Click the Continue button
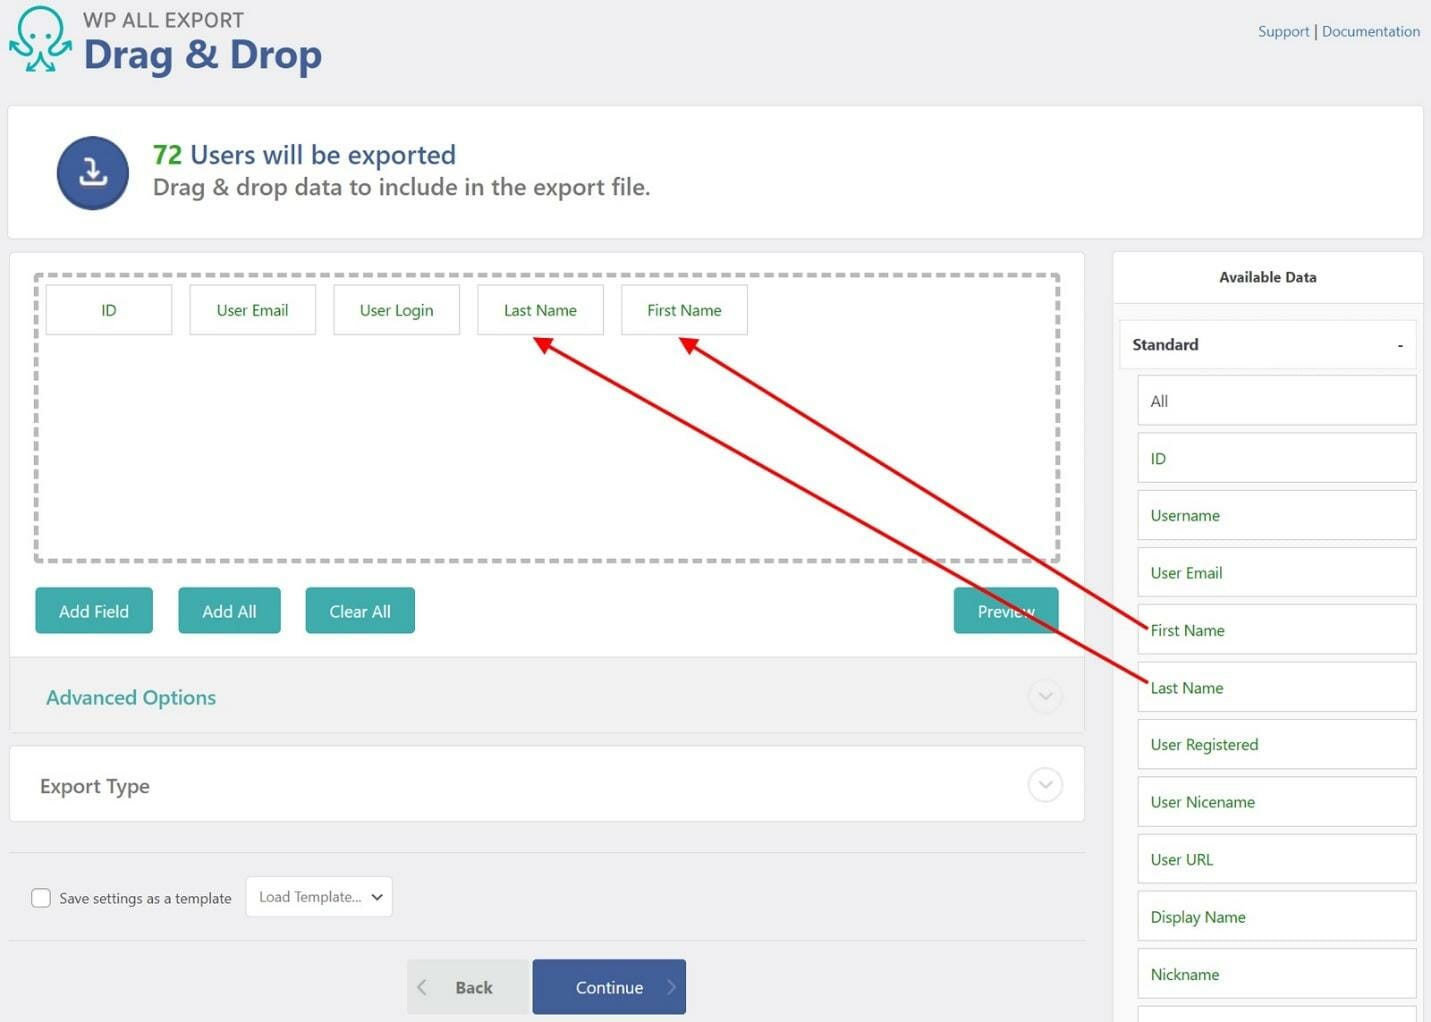Viewport: 1431px width, 1022px height. tap(609, 987)
